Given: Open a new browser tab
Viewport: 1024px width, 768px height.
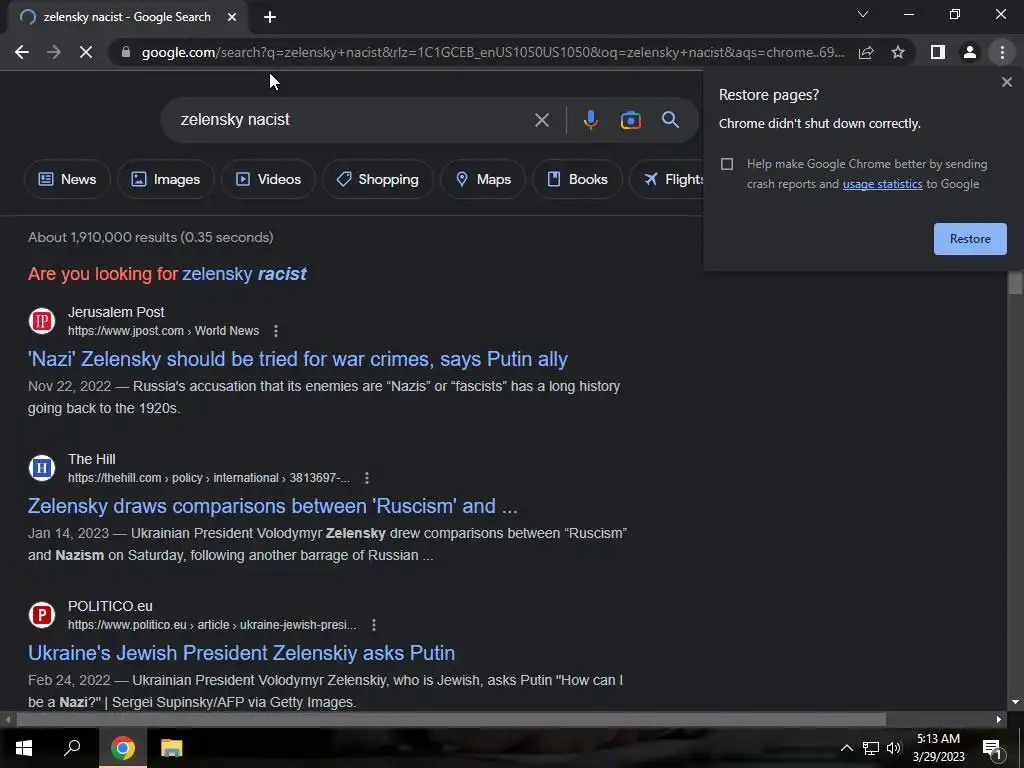Looking at the screenshot, I should click(x=270, y=18).
